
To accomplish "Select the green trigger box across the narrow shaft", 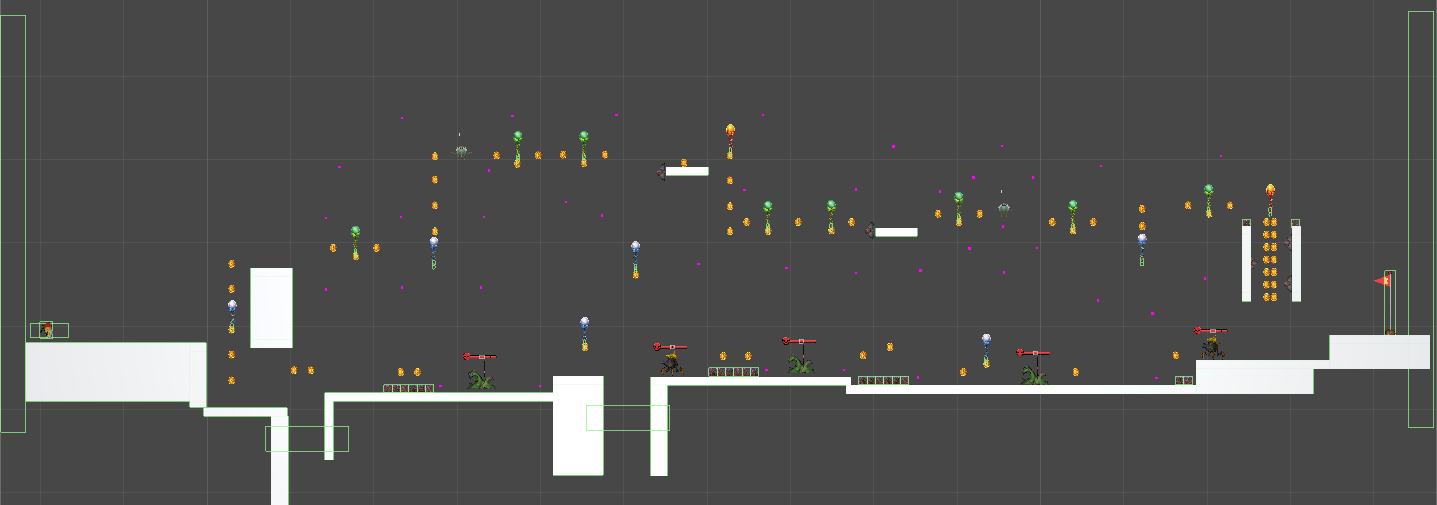I will click(307, 438).
